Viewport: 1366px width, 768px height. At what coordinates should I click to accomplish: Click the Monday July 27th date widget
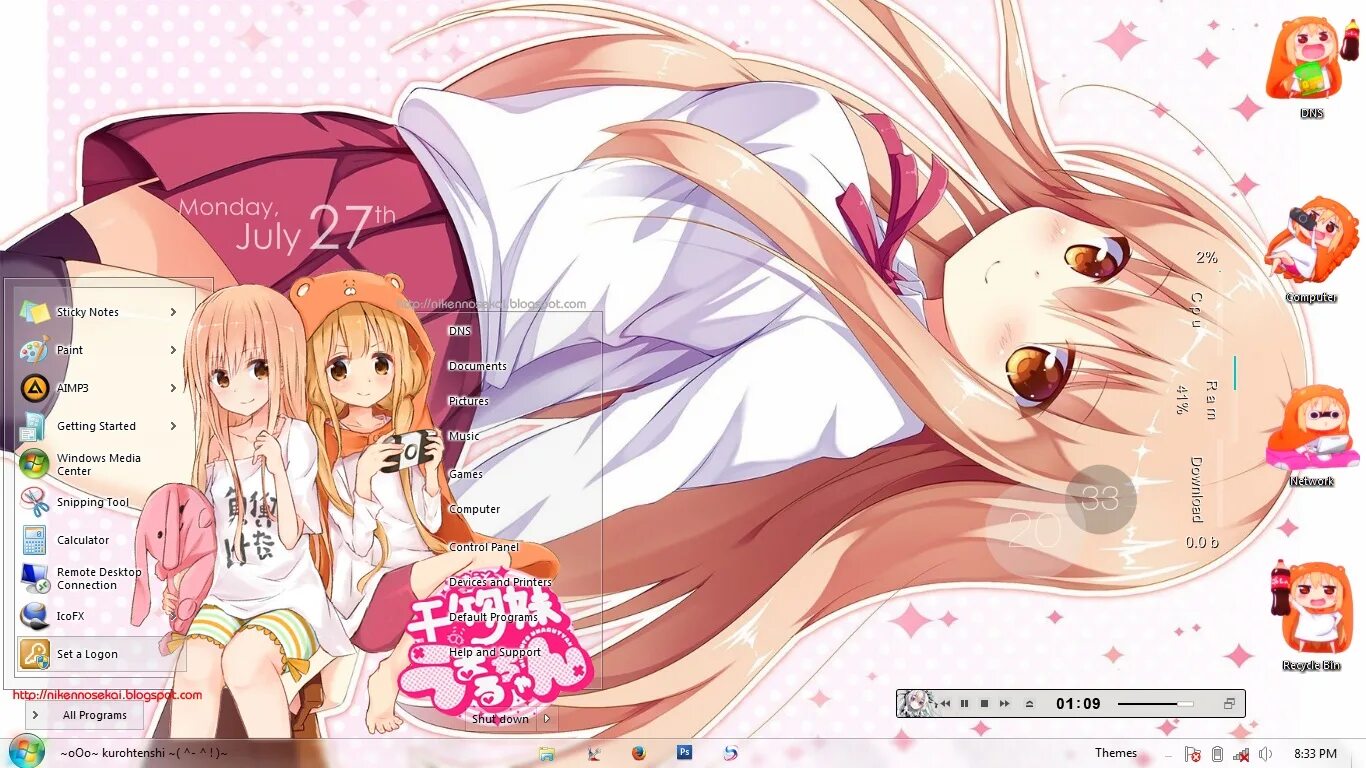tap(287, 225)
